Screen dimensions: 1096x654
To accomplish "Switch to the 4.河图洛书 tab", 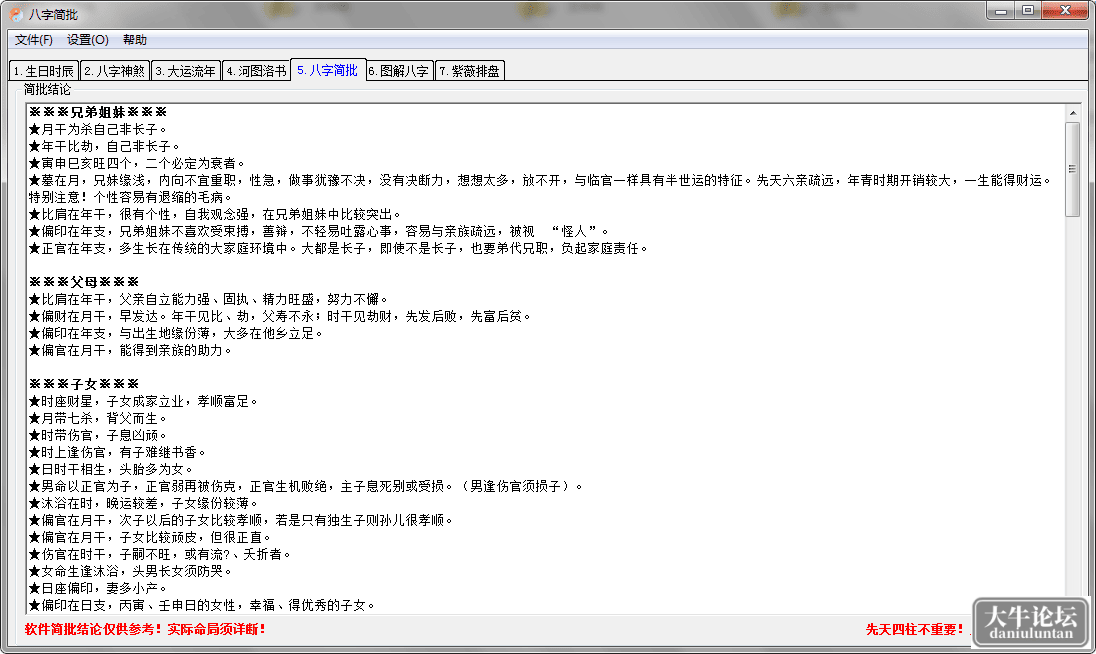I will [x=257, y=71].
